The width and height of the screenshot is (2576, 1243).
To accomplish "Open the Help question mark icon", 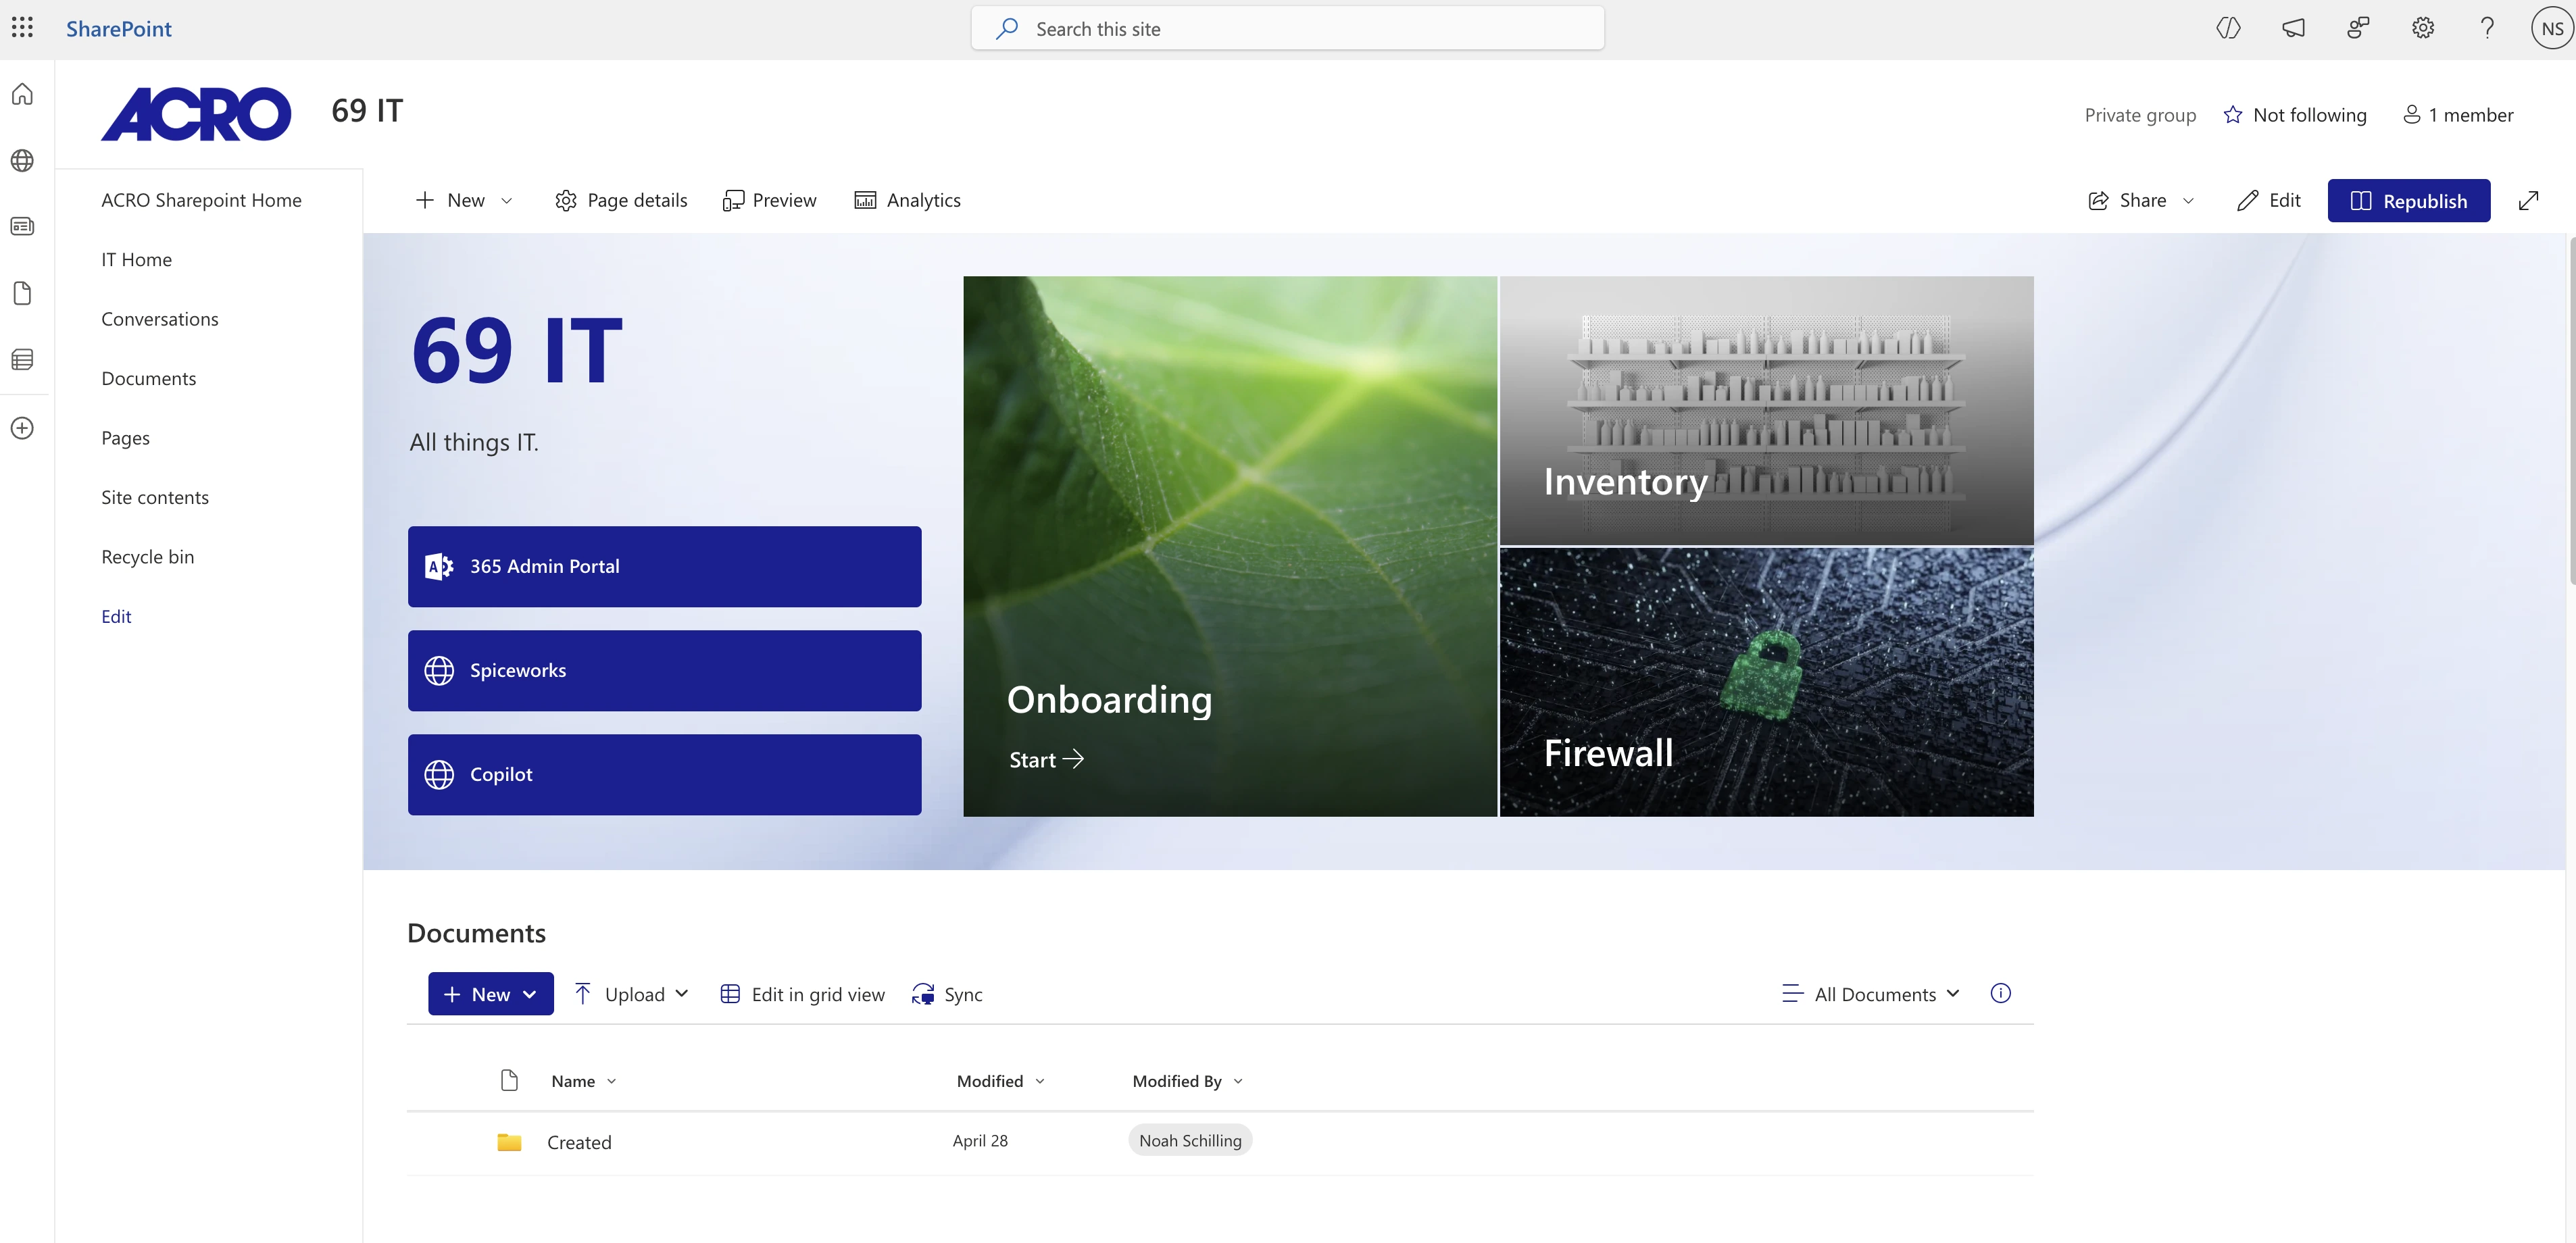I will (x=2487, y=28).
